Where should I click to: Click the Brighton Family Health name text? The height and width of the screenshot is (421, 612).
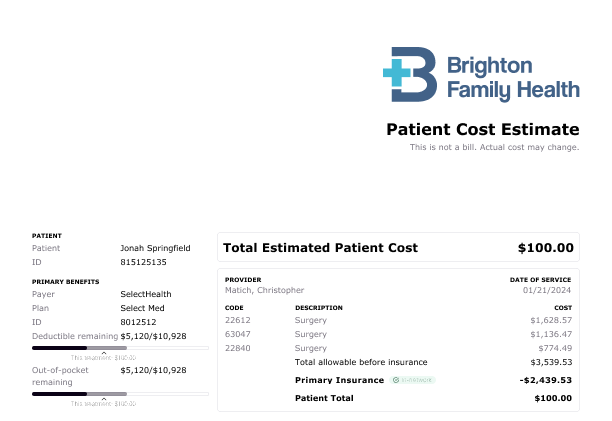(513, 78)
